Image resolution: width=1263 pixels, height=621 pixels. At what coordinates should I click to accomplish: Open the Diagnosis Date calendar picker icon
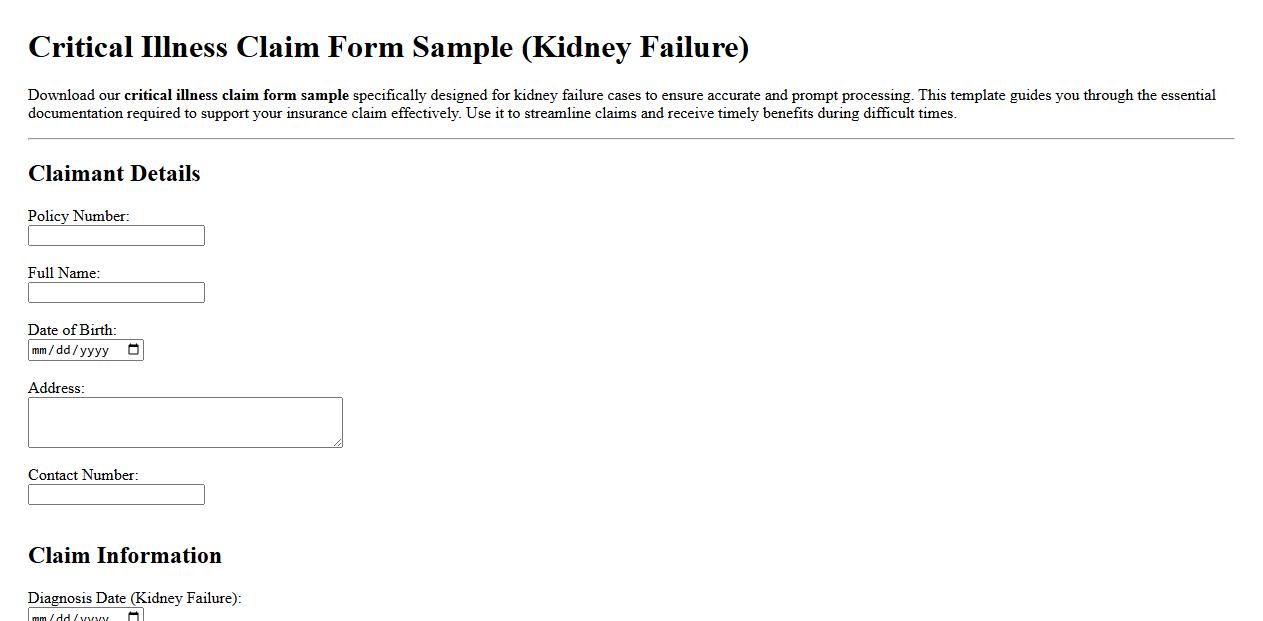134,615
